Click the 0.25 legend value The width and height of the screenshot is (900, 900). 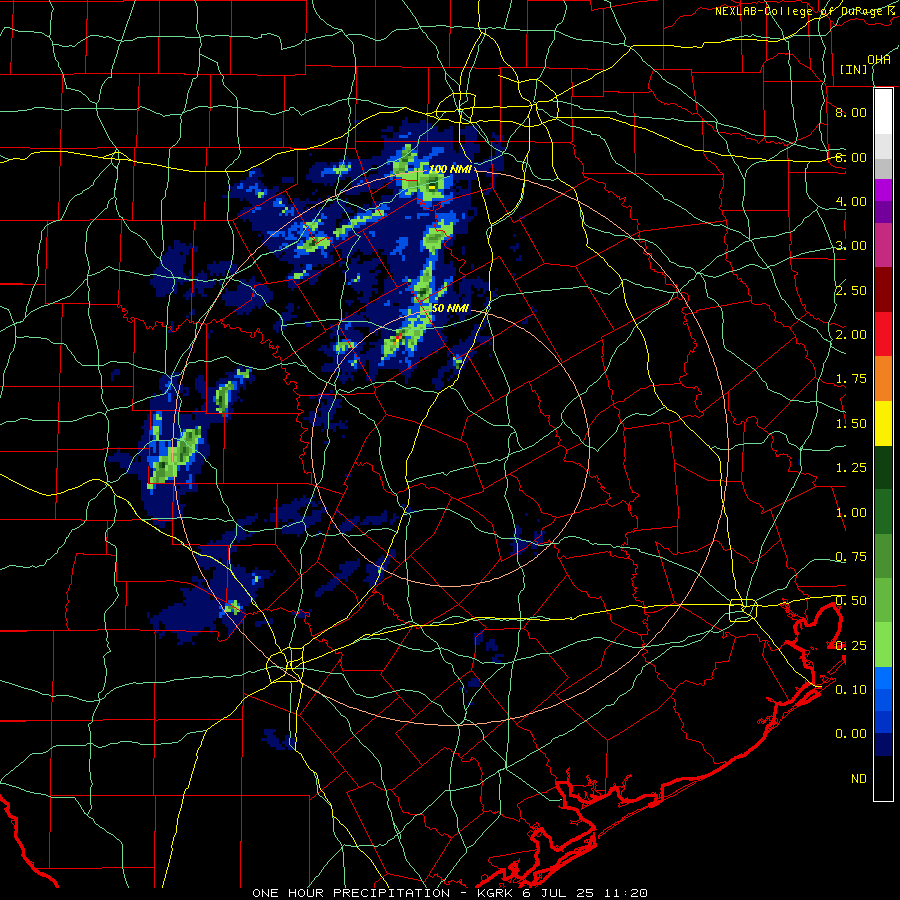(x=851, y=646)
